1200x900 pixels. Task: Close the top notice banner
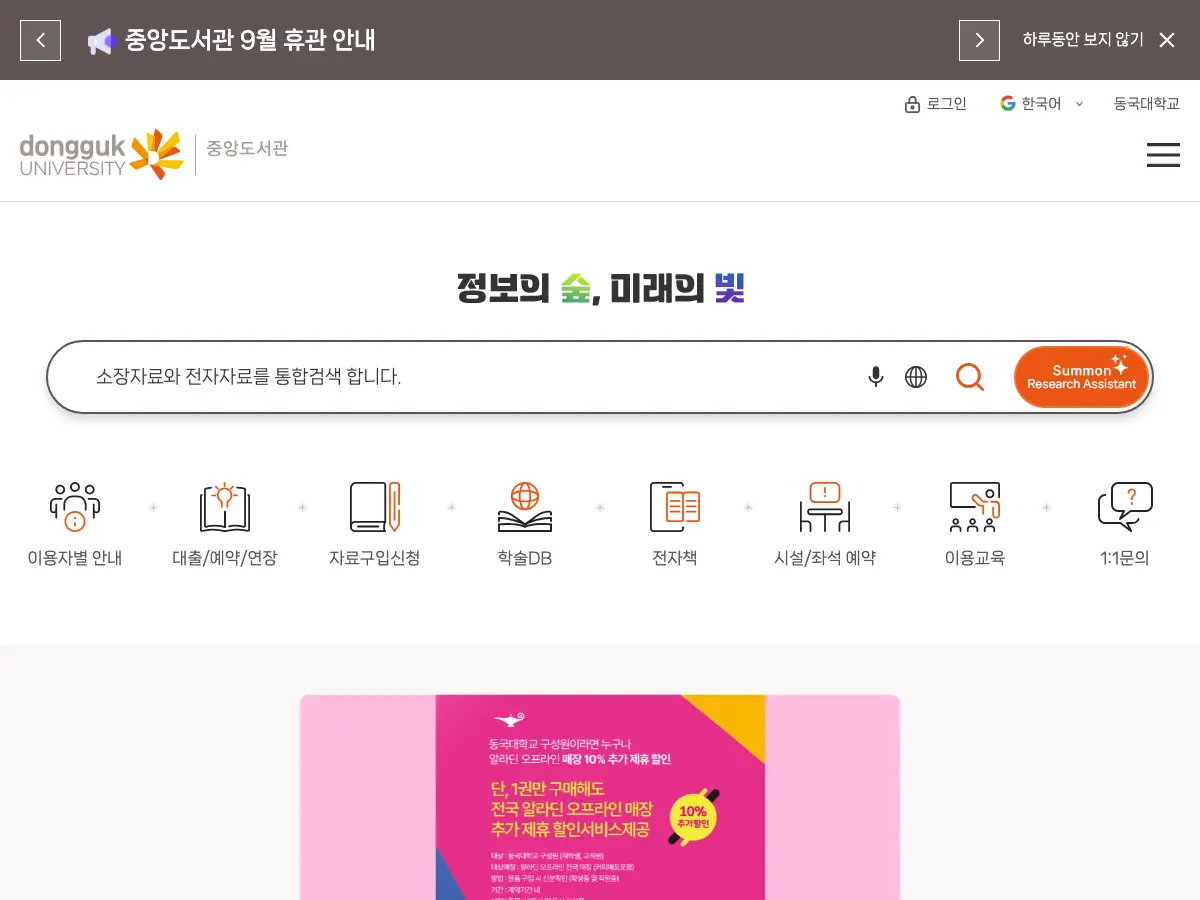click(x=1167, y=40)
